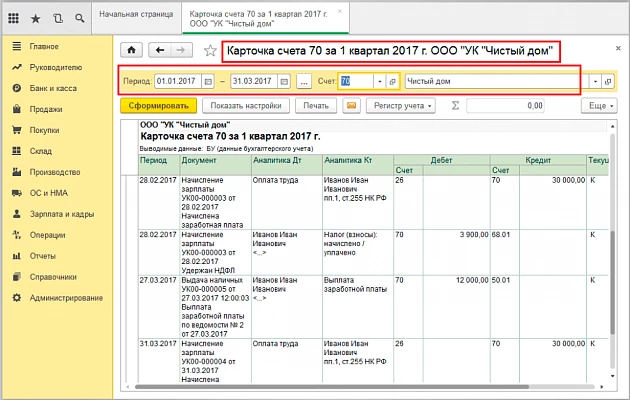This screenshot has height=400, width=630.
Task: Click the vertical scrollbar of the report
Action: [x=612, y=283]
